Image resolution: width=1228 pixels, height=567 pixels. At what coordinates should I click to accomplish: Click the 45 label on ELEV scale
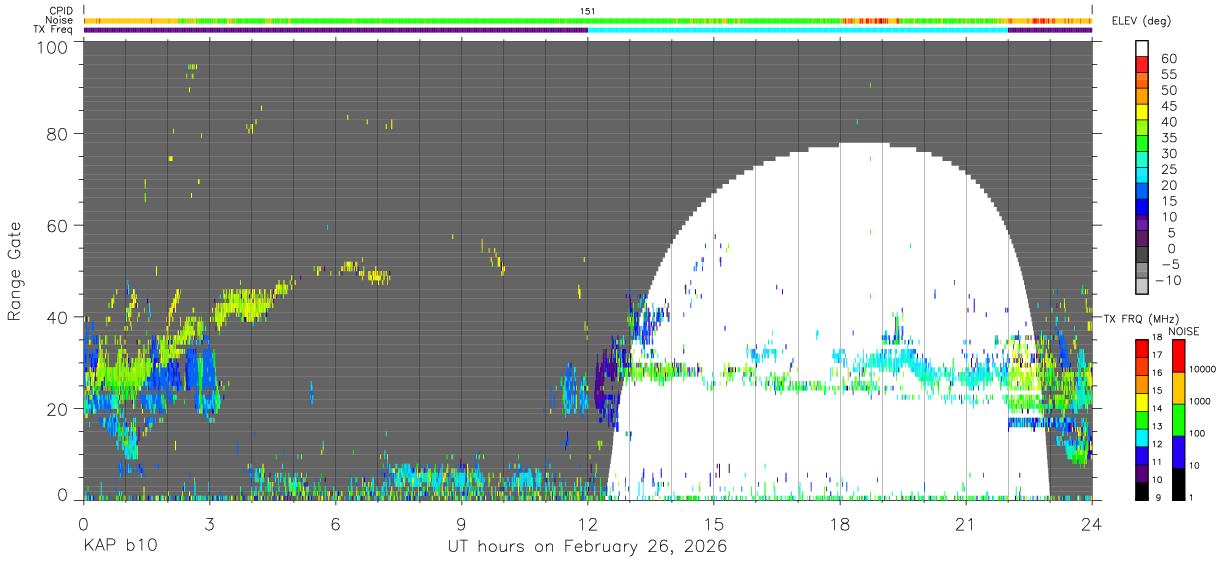[1169, 106]
